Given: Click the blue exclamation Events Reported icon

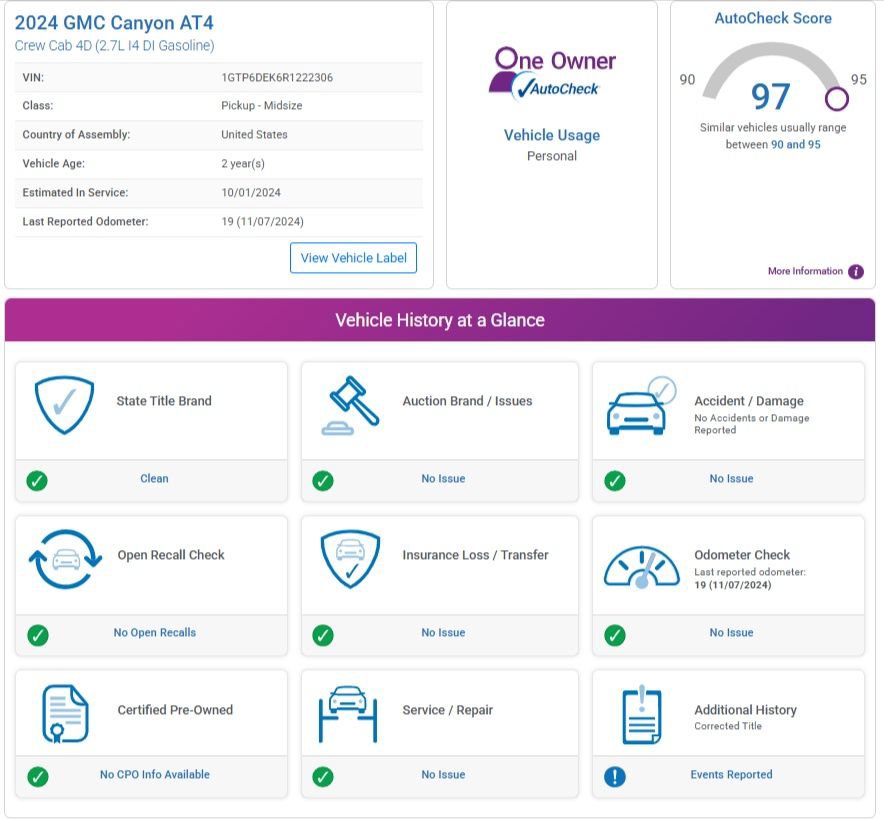Looking at the screenshot, I should (615, 777).
